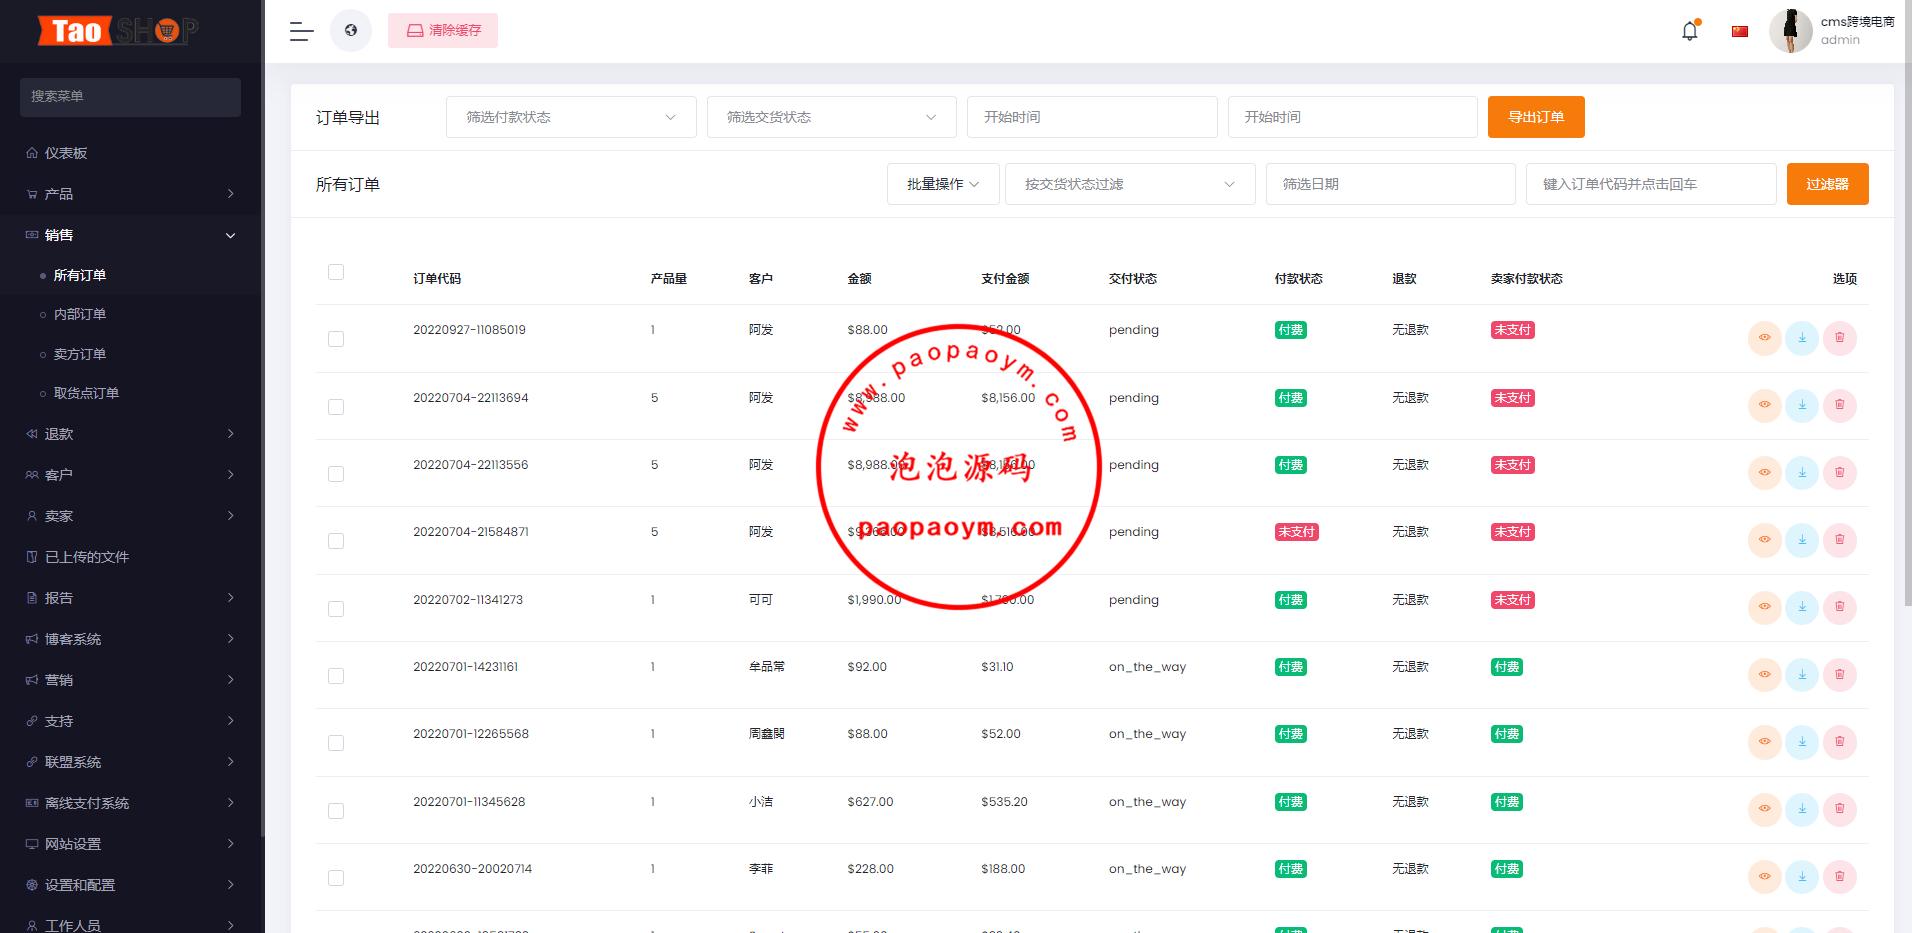The image size is (1912, 933).
Task: View order 20220927-11085019 with eye icon
Action: (1764, 338)
